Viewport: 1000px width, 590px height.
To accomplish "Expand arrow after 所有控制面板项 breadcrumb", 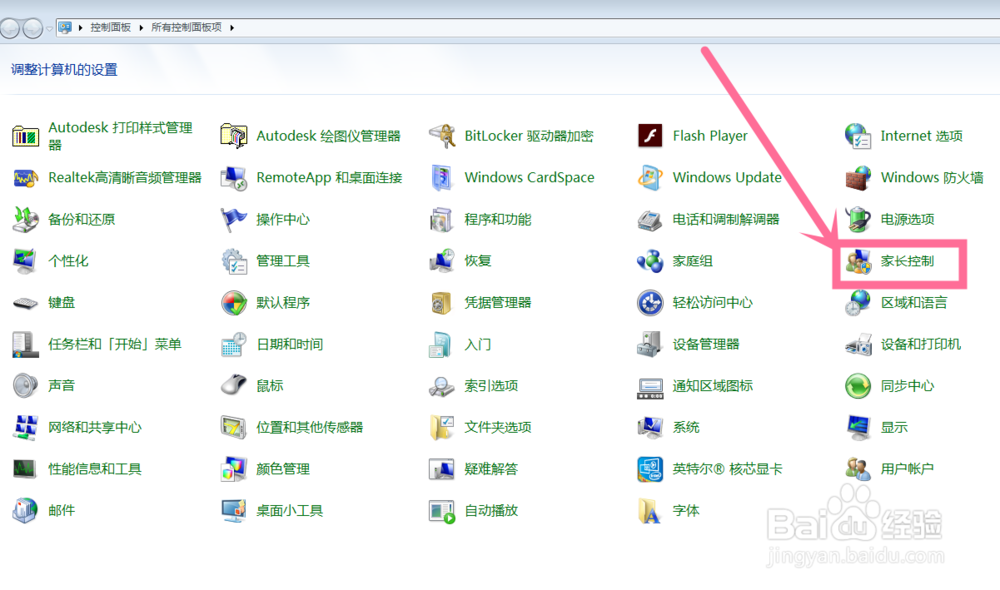I will click(x=232, y=27).
